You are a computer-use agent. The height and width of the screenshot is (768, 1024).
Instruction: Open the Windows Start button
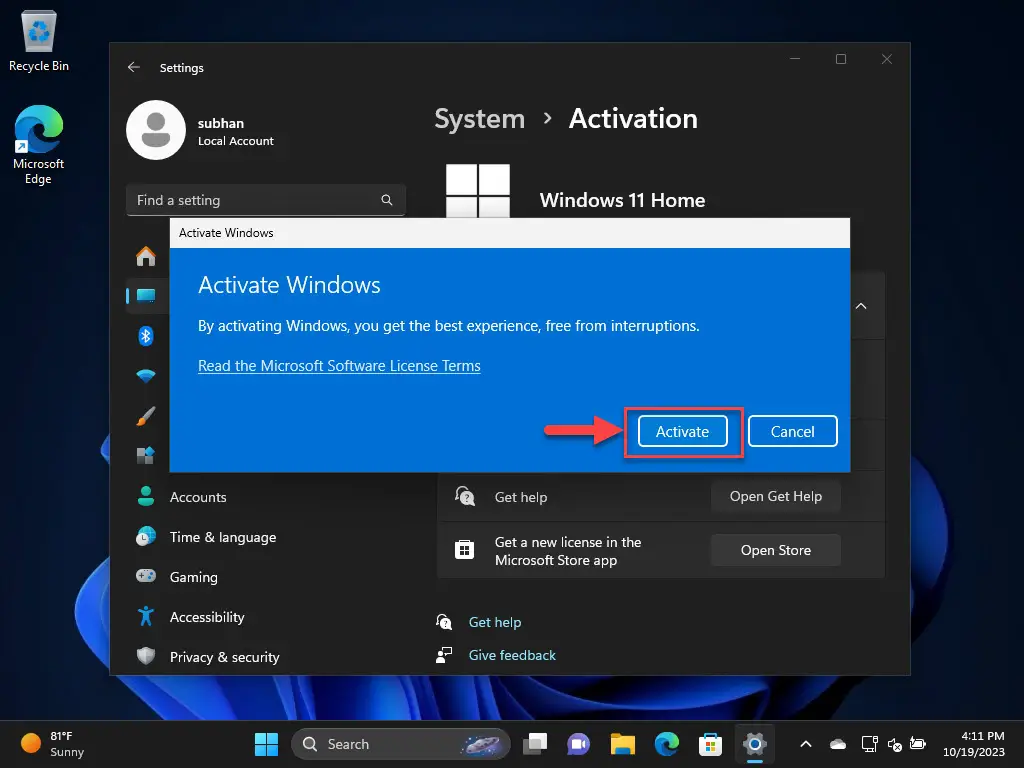(266, 744)
